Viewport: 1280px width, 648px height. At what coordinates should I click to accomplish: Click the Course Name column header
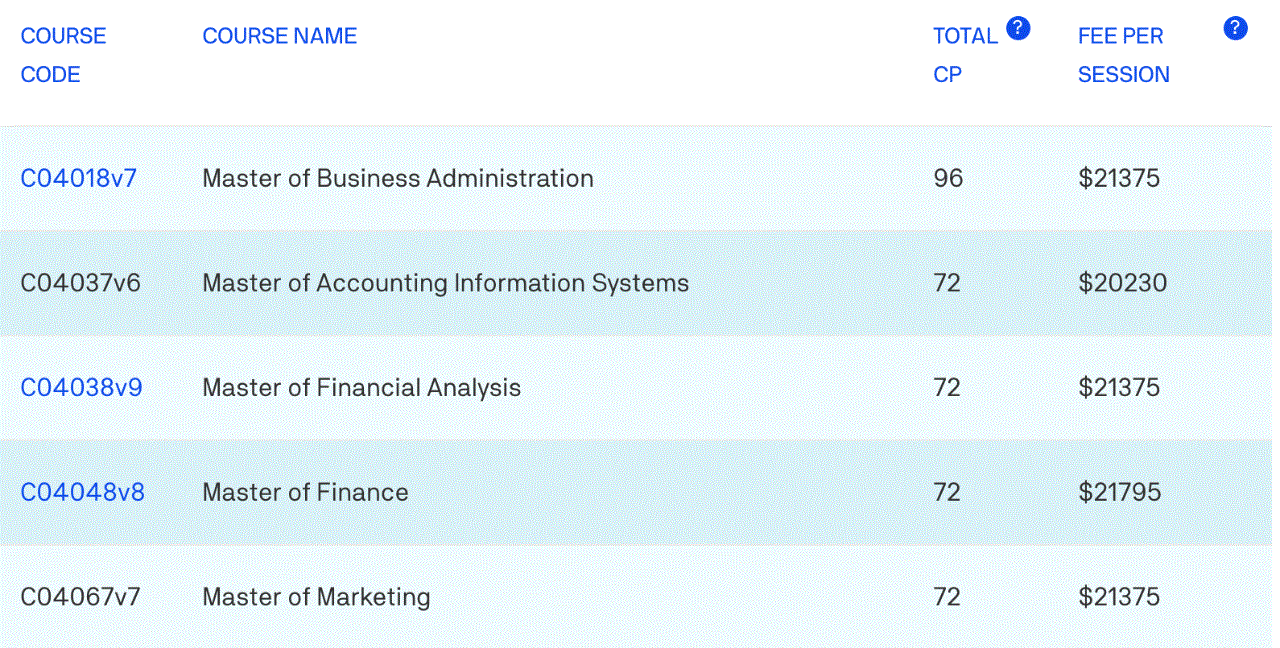pyautogui.click(x=280, y=36)
